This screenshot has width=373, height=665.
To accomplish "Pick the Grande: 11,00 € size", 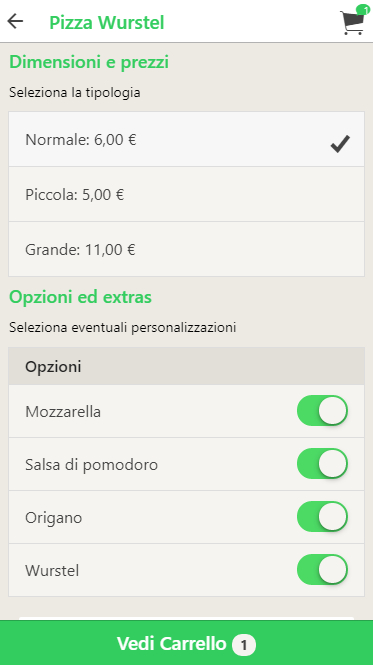I will click(x=186, y=249).
